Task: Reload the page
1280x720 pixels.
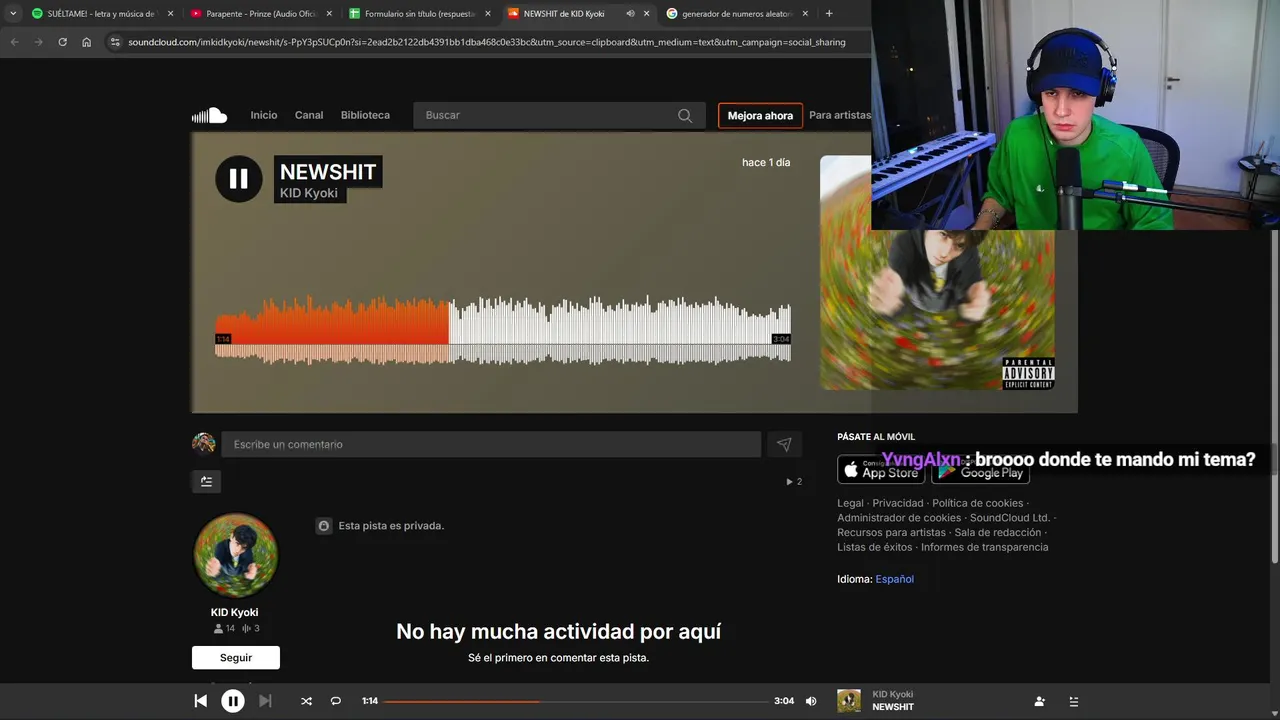Action: tap(62, 42)
